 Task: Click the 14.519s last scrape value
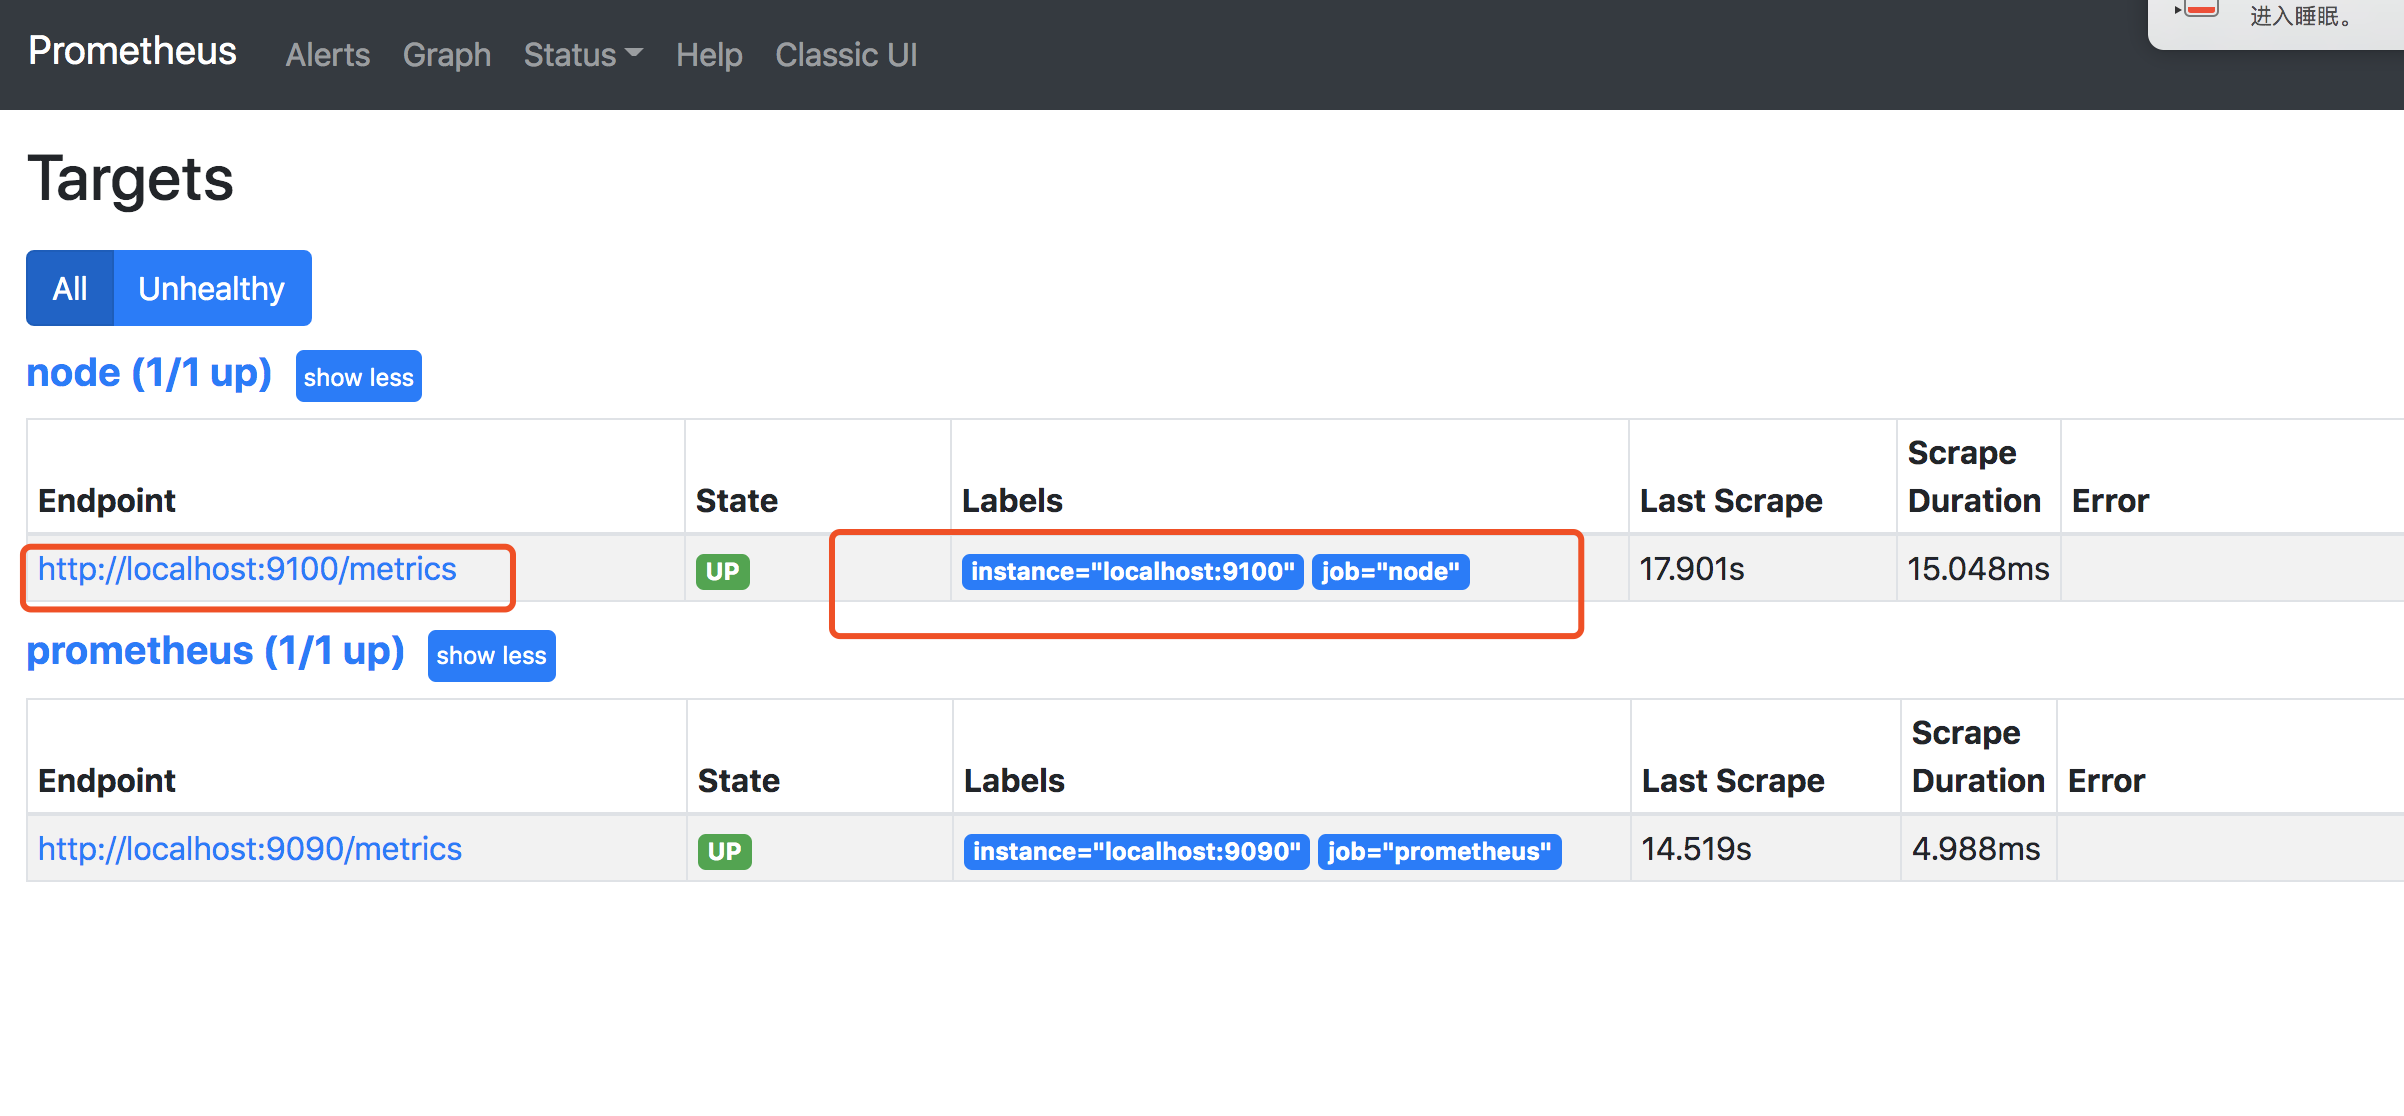coord(1697,849)
